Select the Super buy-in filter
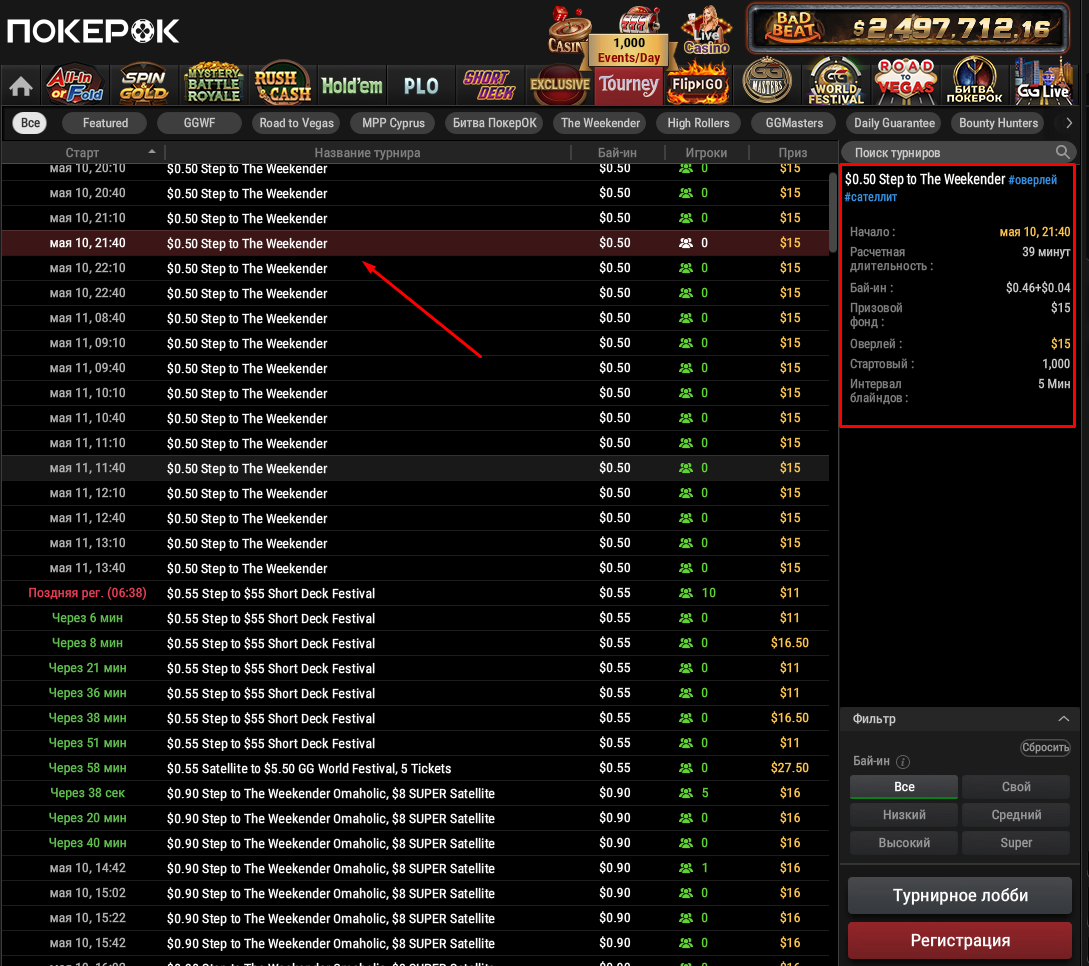Image resolution: width=1089 pixels, height=966 pixels. (x=1015, y=842)
